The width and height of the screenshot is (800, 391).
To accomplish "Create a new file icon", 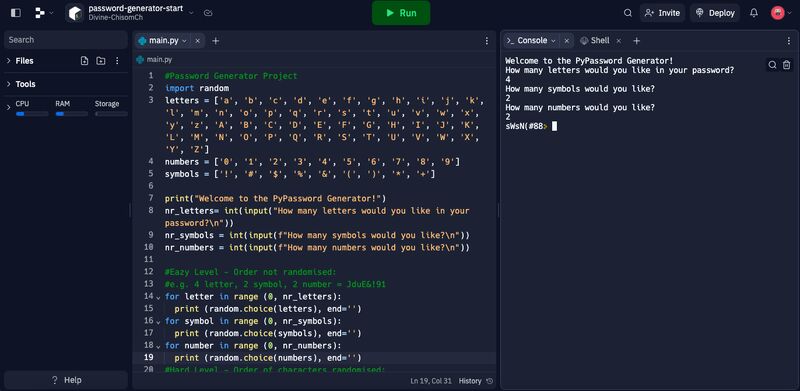I will click(85, 61).
